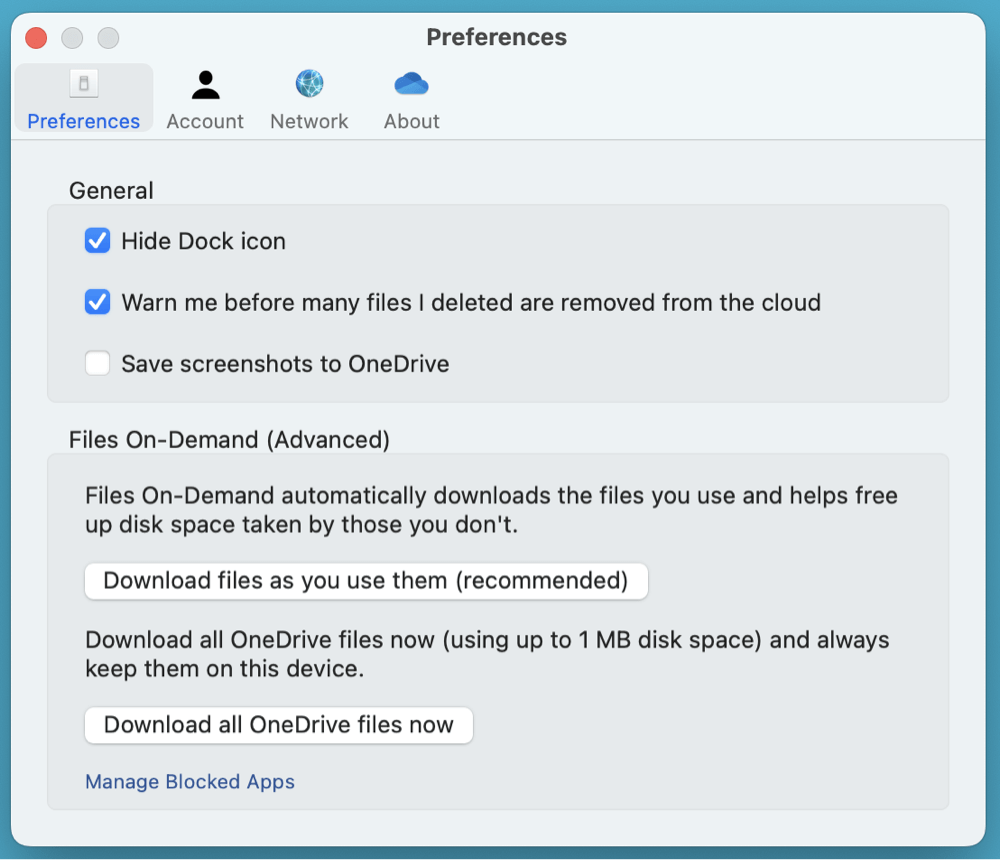Open Manage Blocked Apps
This screenshot has height=860, width=1000.
(189, 781)
